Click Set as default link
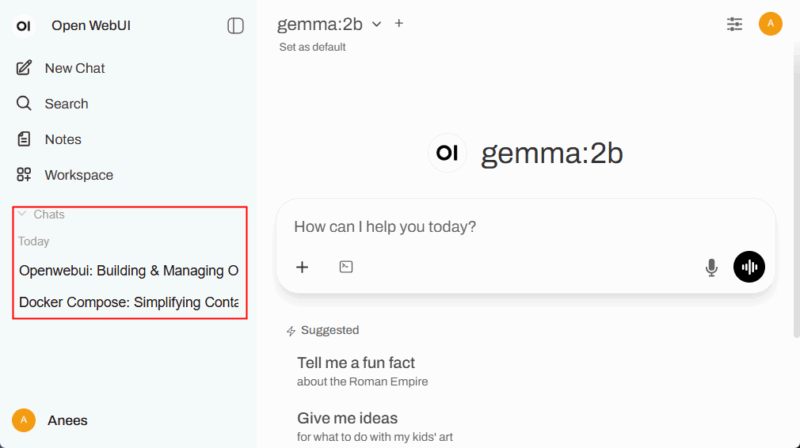This screenshot has width=800, height=448. pyautogui.click(x=312, y=47)
